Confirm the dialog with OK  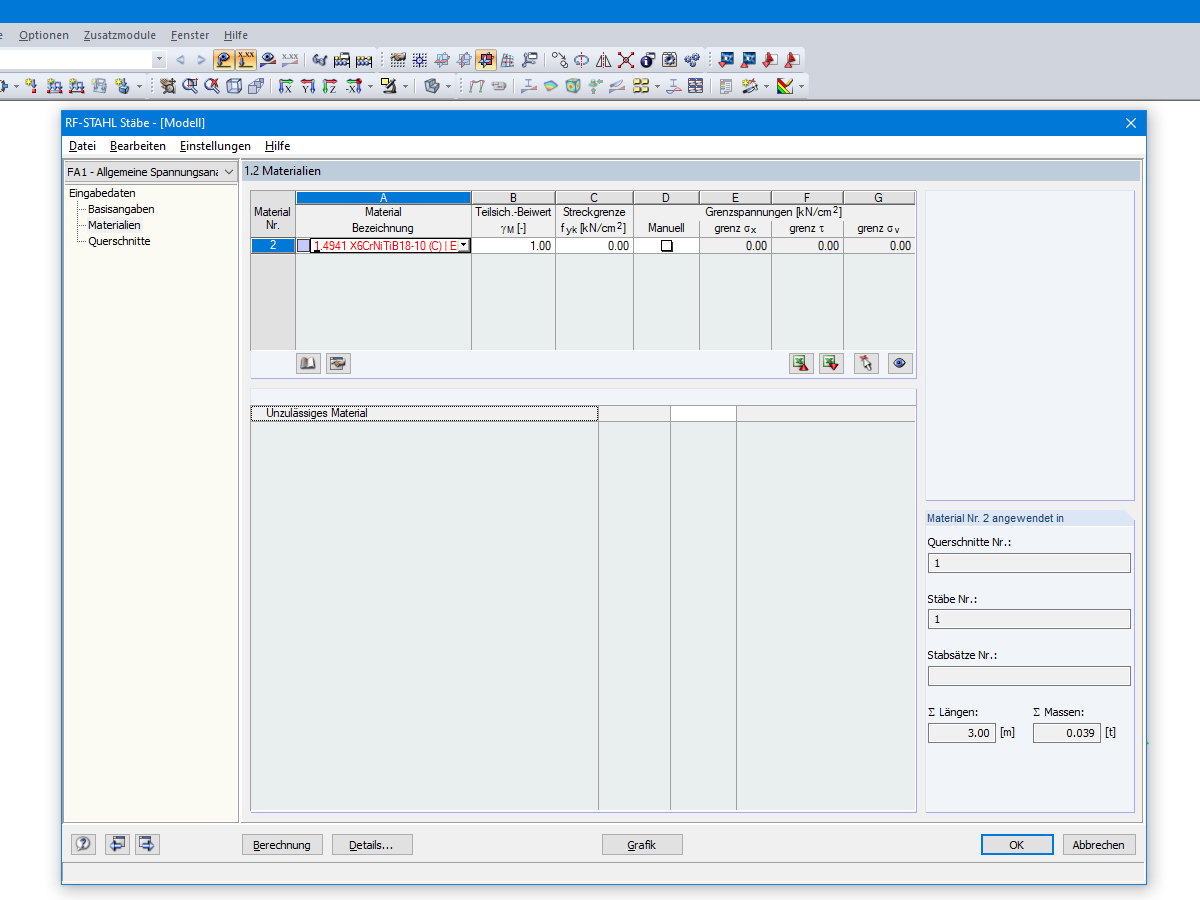pyautogui.click(x=1016, y=845)
